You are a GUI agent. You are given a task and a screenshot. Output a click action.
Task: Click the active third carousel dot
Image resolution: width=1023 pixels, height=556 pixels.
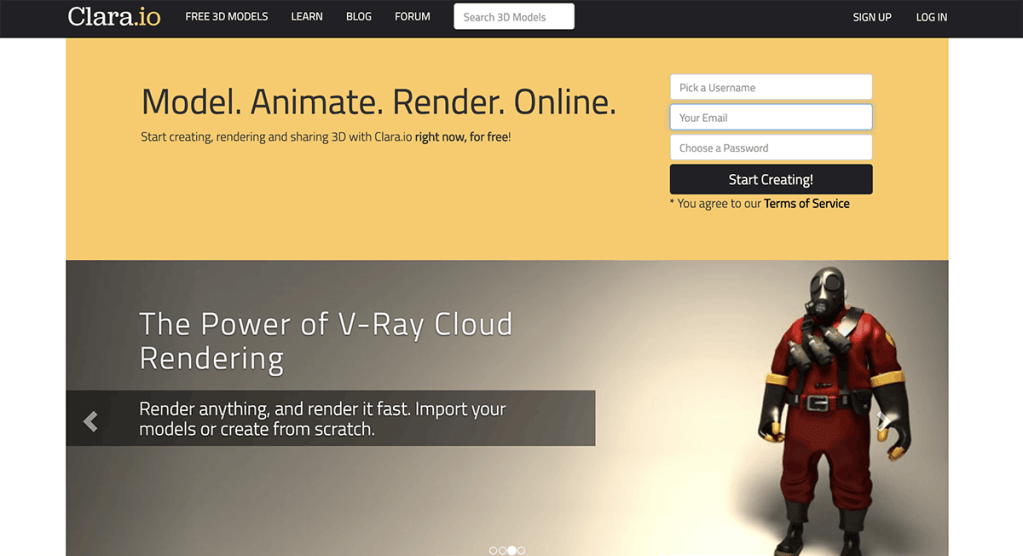(x=512, y=550)
